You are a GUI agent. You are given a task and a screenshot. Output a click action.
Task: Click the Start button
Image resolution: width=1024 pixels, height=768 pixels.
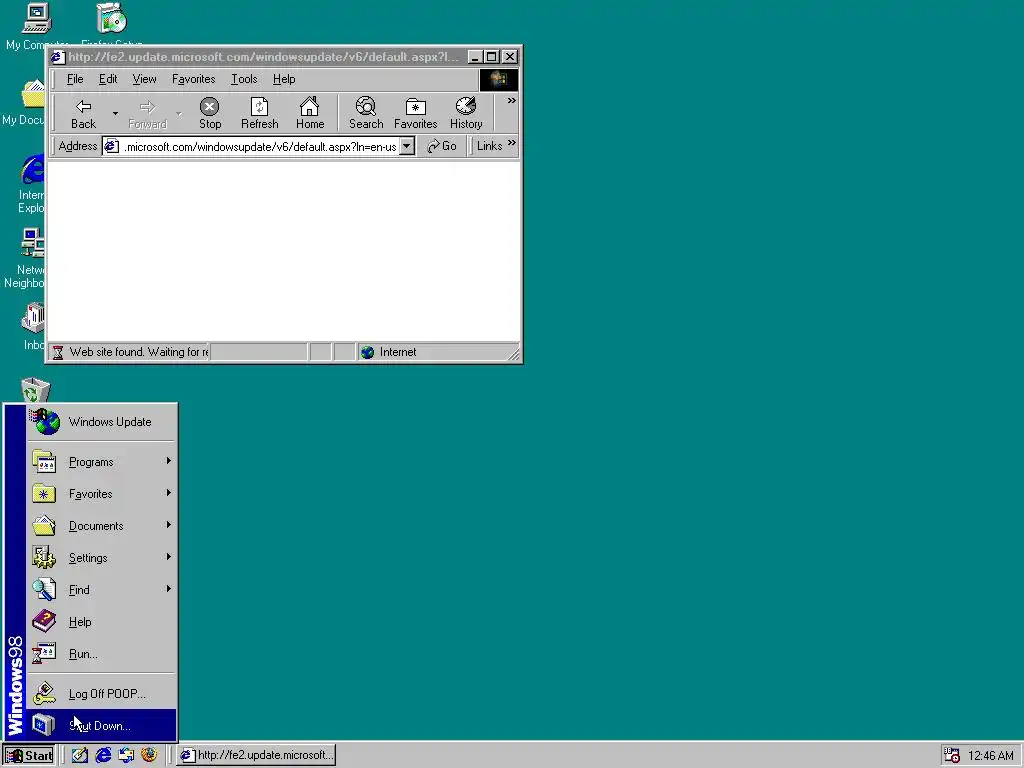coord(29,756)
